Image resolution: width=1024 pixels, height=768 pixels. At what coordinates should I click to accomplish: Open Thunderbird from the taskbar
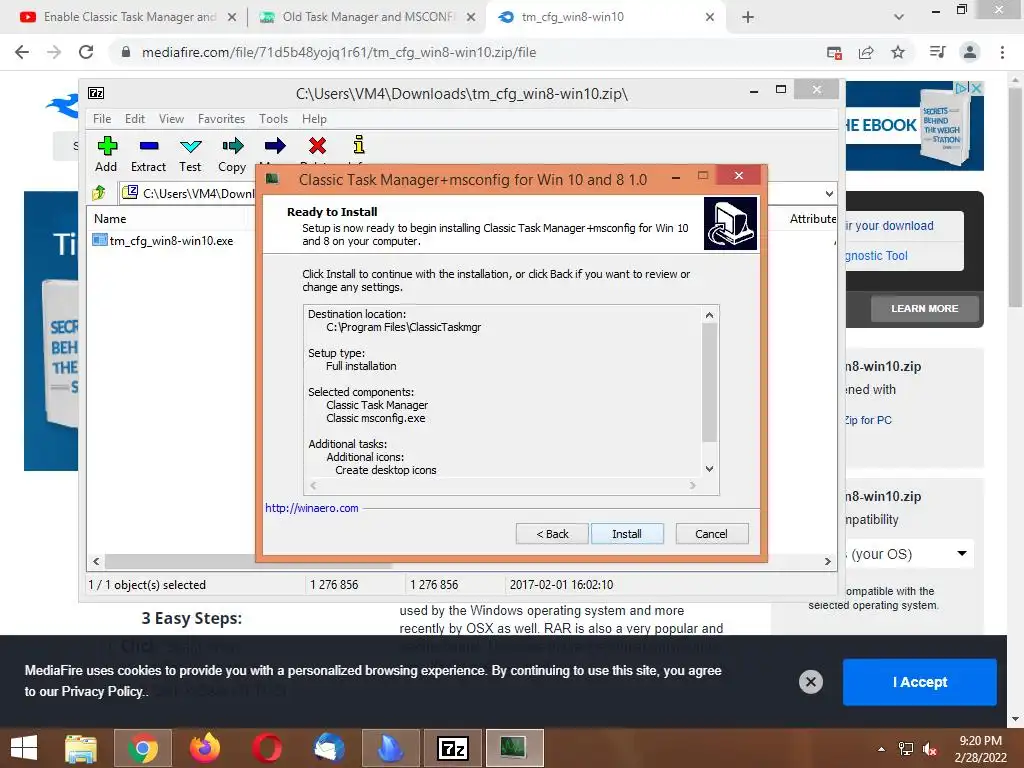point(329,748)
